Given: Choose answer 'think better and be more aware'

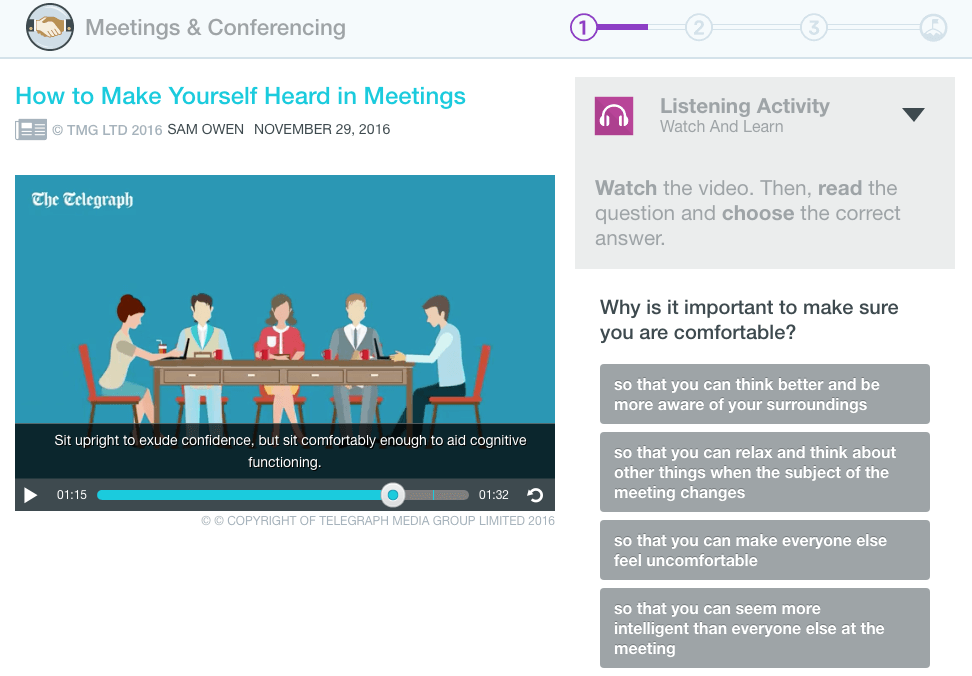Looking at the screenshot, I should coord(764,395).
